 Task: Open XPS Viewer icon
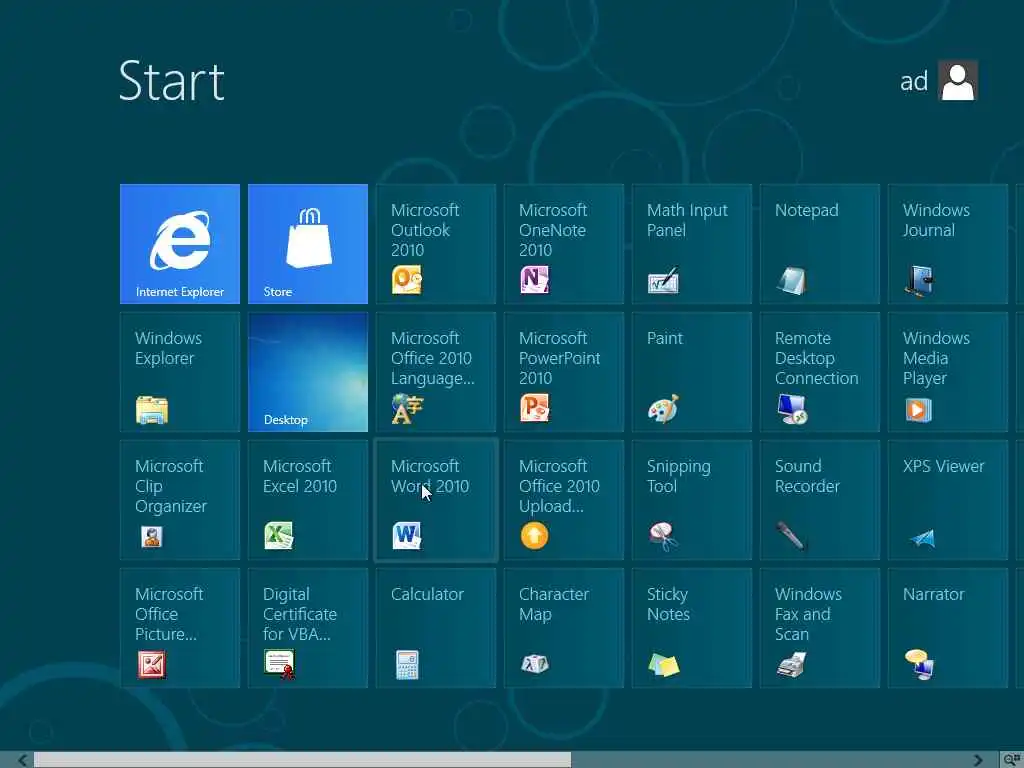pos(922,538)
